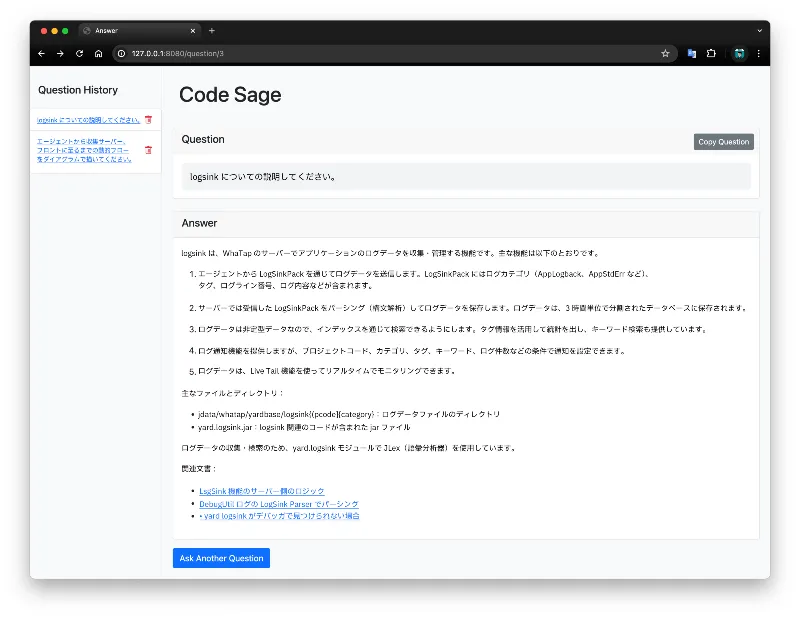Click the Question History heading
The width and height of the screenshot is (800, 618).
click(78, 90)
